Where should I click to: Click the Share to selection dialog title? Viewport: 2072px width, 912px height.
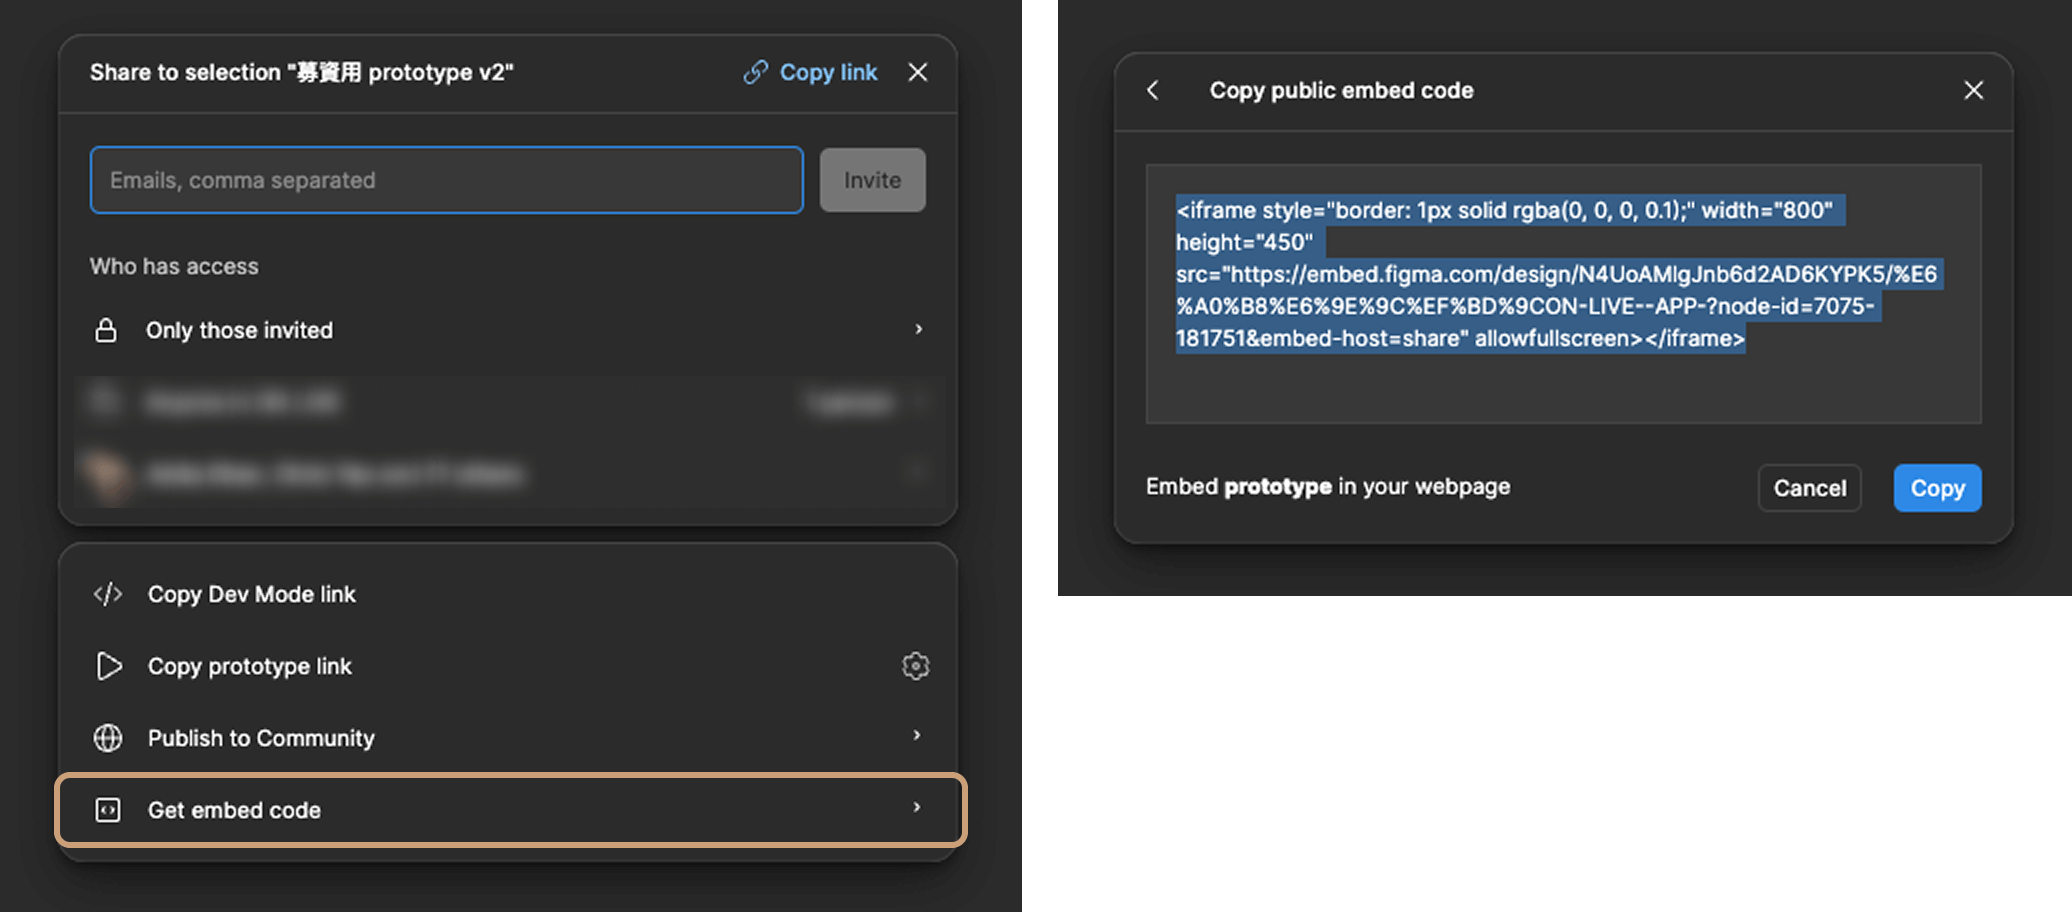pyautogui.click(x=301, y=72)
